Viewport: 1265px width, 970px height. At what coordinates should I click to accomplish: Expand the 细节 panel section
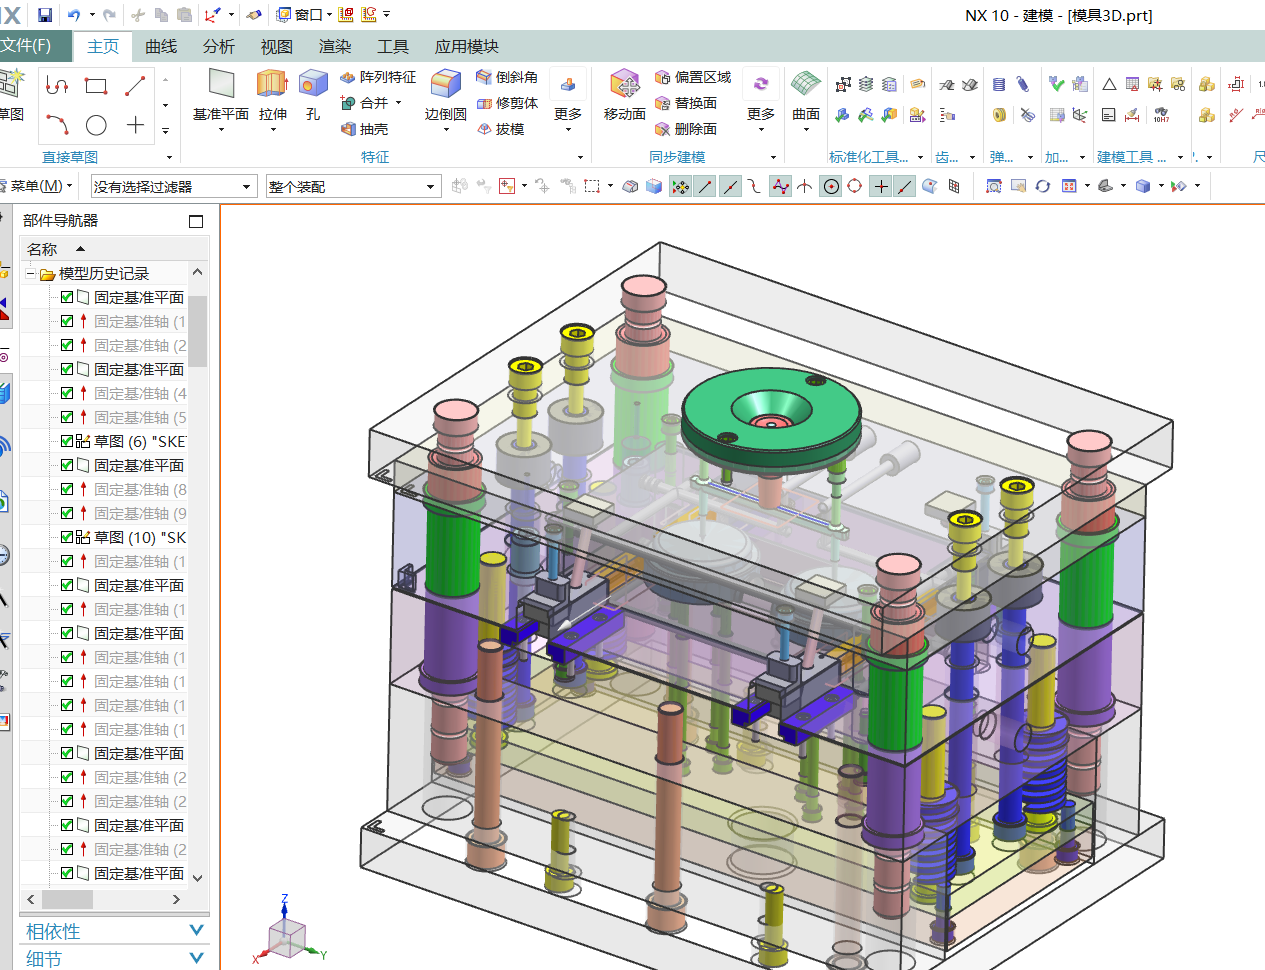tap(197, 958)
